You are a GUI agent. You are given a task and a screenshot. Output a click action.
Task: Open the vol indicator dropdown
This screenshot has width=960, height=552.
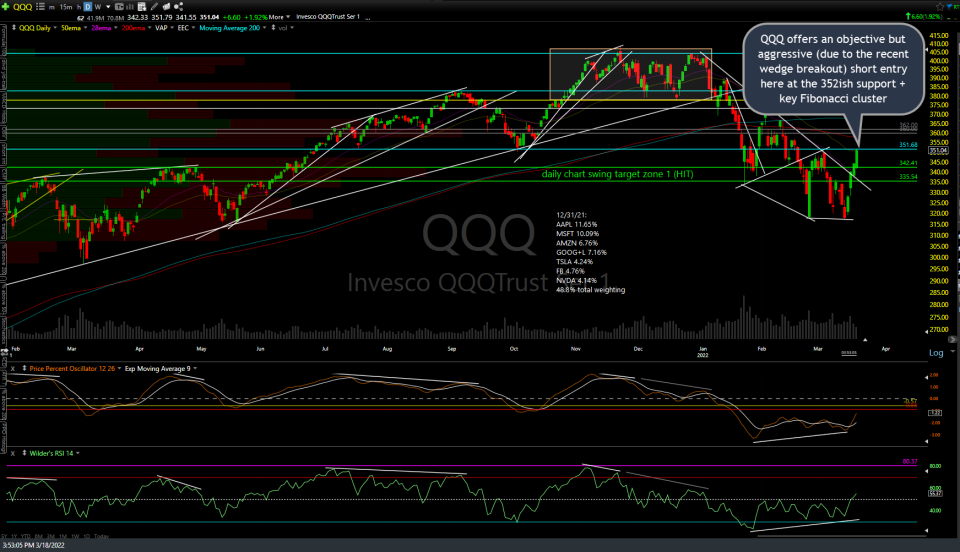pos(292,28)
